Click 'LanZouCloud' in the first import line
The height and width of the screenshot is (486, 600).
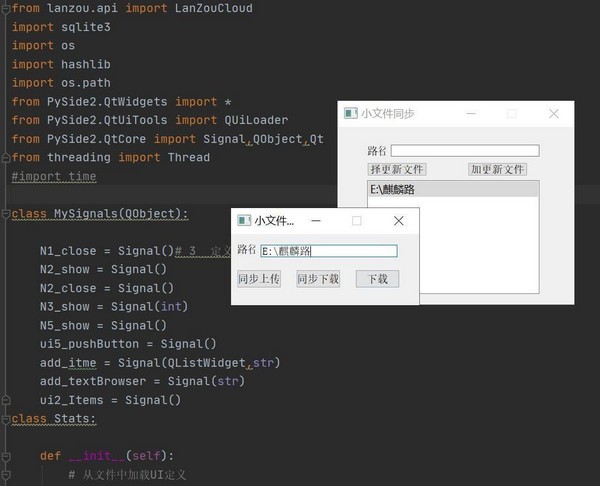pos(214,8)
